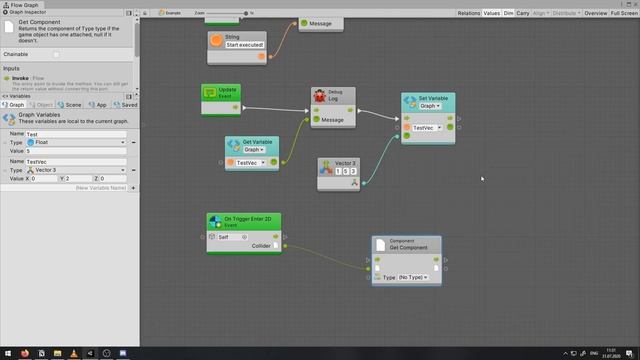Click the Get Component page icon in inspector
The width and height of the screenshot is (640, 360).
click(9, 27)
